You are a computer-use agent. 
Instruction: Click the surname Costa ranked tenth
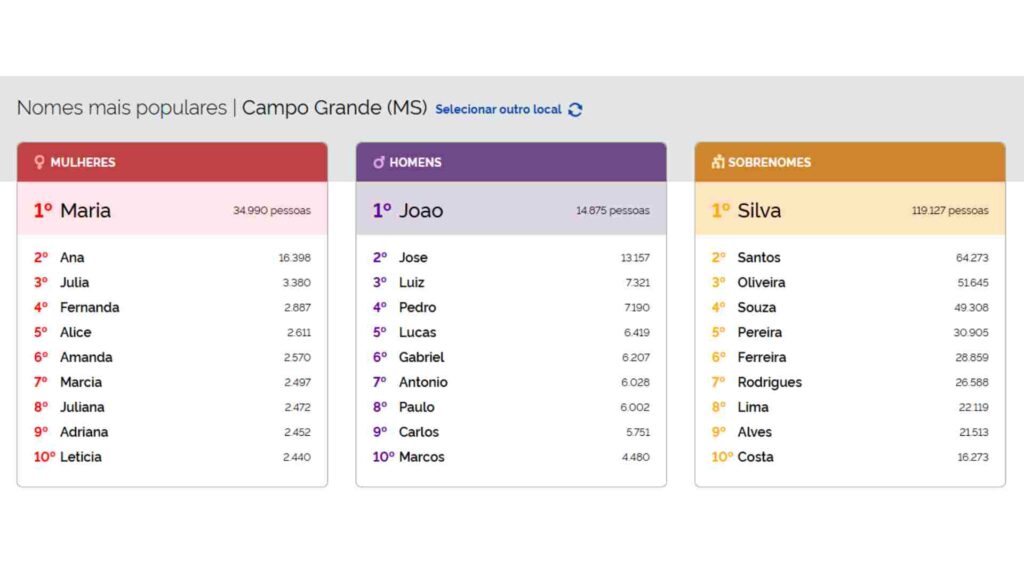[x=756, y=457]
